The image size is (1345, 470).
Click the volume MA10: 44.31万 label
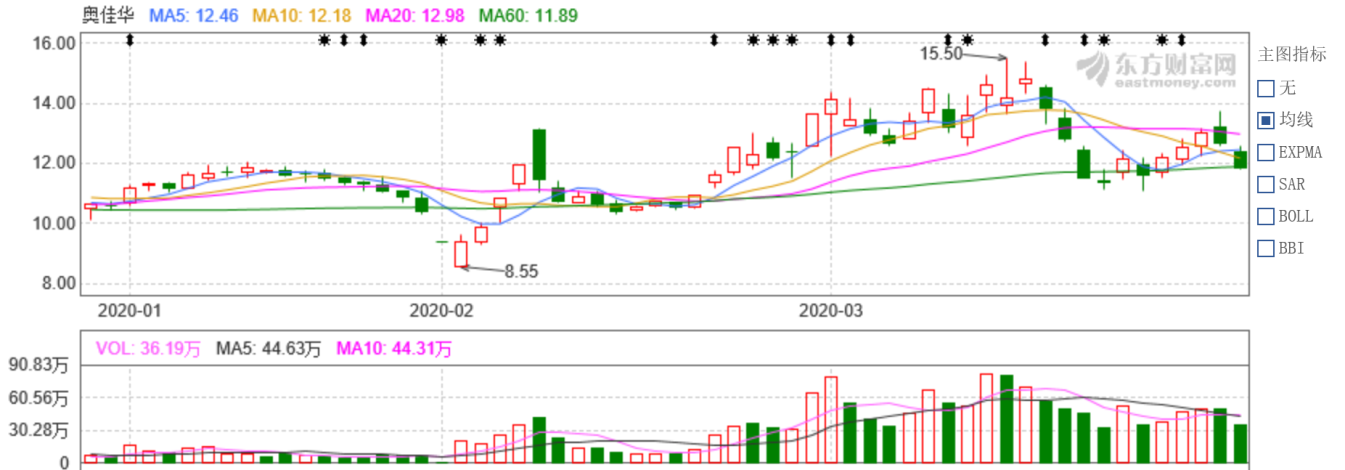click(x=394, y=349)
